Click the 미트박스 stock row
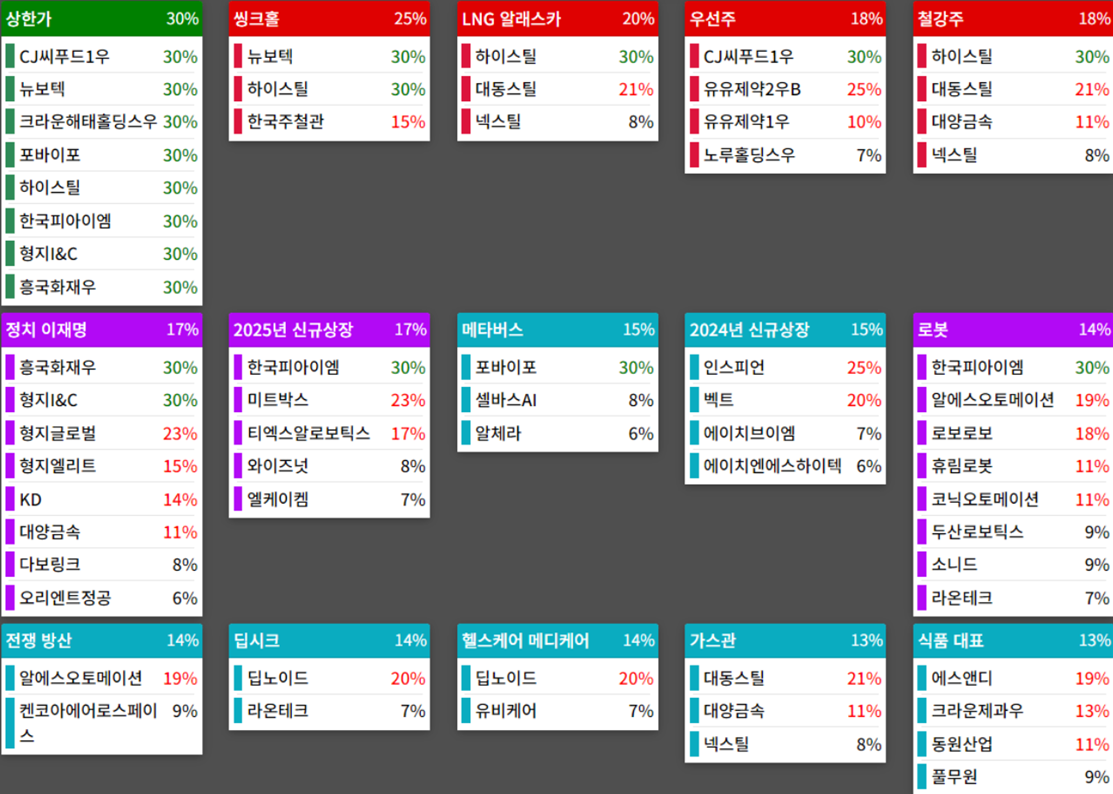Viewport: 1113px width, 794px height. [329, 400]
